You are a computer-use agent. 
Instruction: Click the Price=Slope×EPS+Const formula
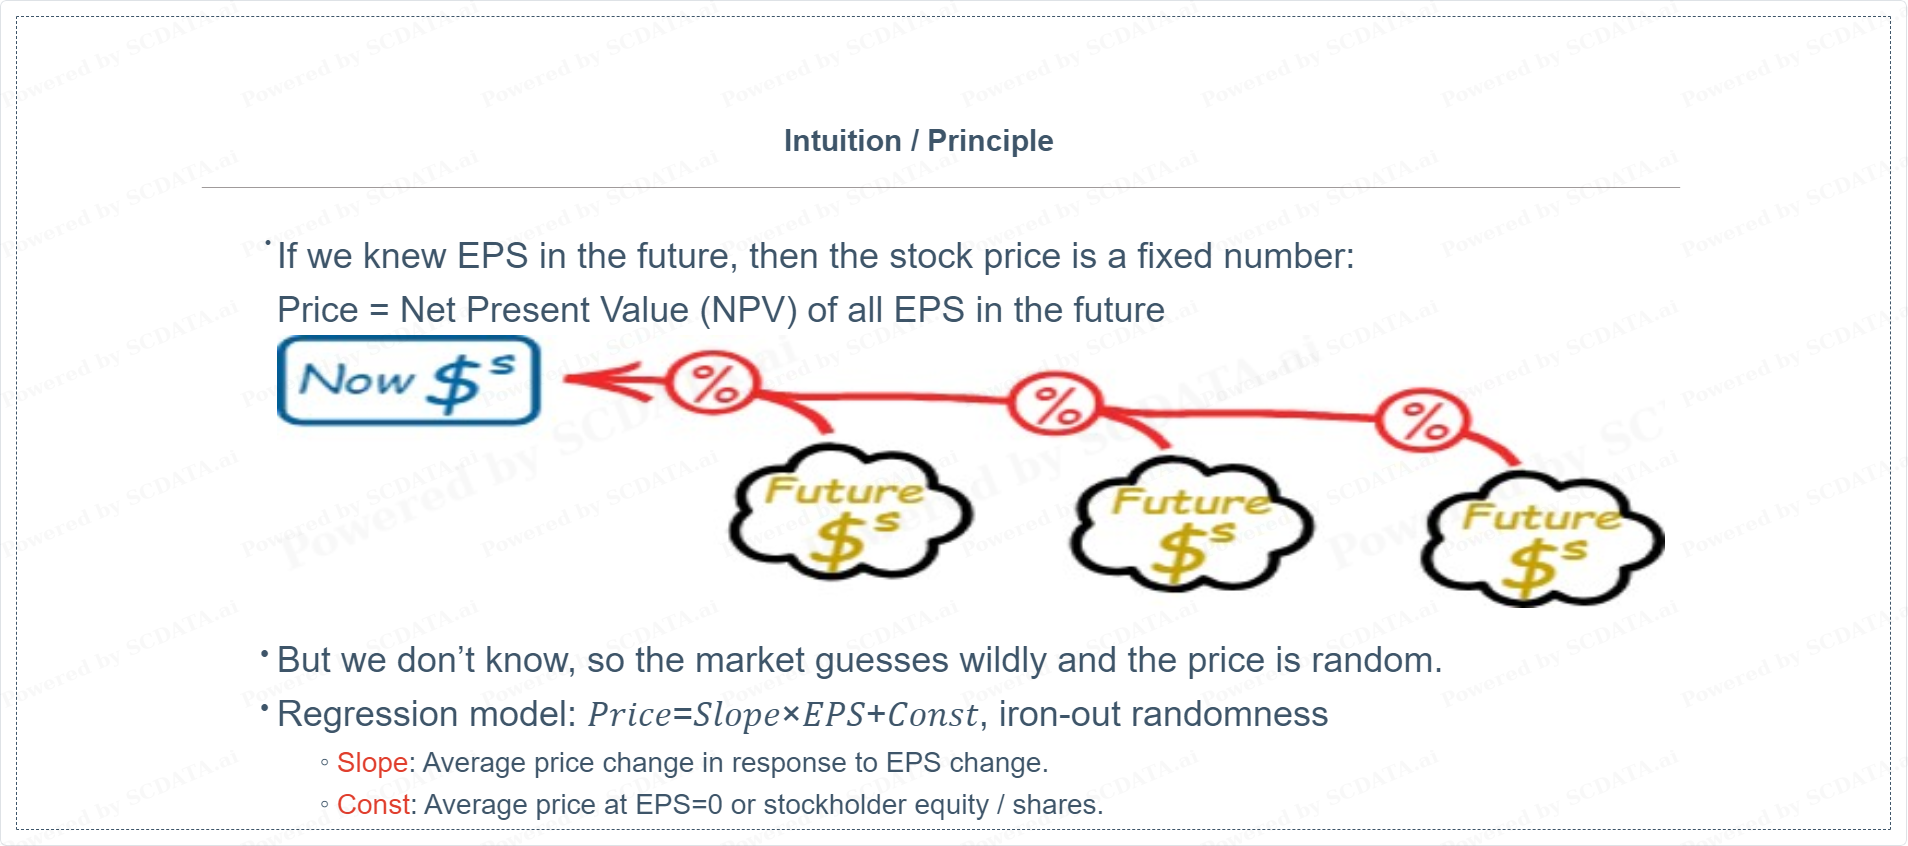point(782,714)
